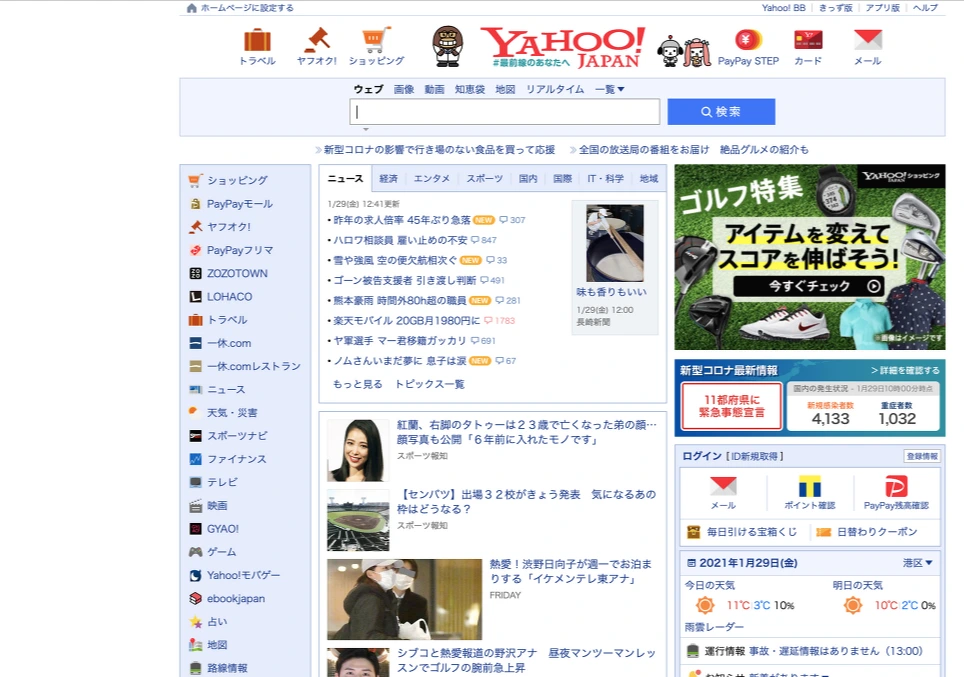Select the スポーツ news tab
The height and width of the screenshot is (677, 964).
point(484,179)
